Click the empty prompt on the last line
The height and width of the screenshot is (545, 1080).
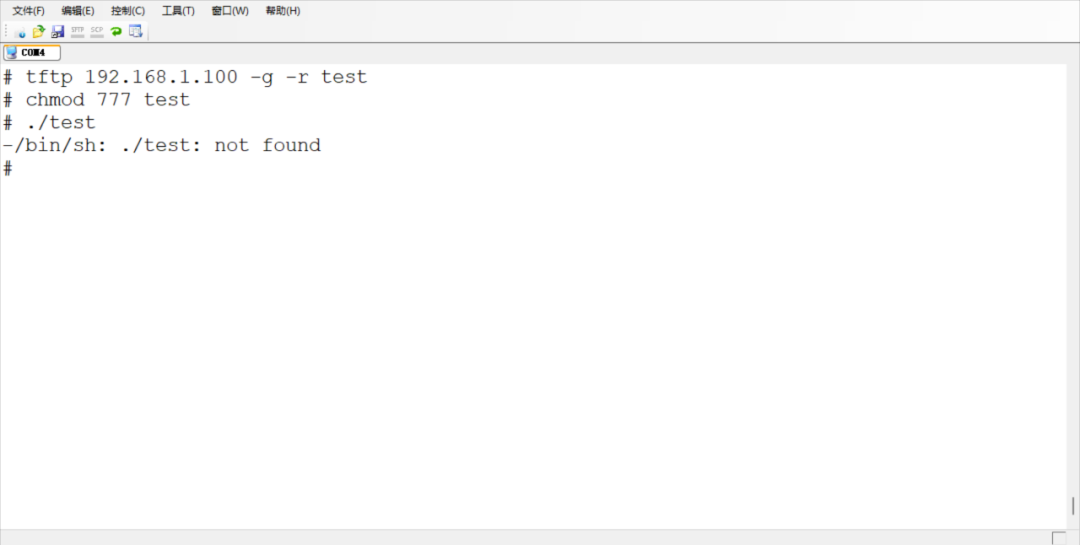[x=8, y=168]
